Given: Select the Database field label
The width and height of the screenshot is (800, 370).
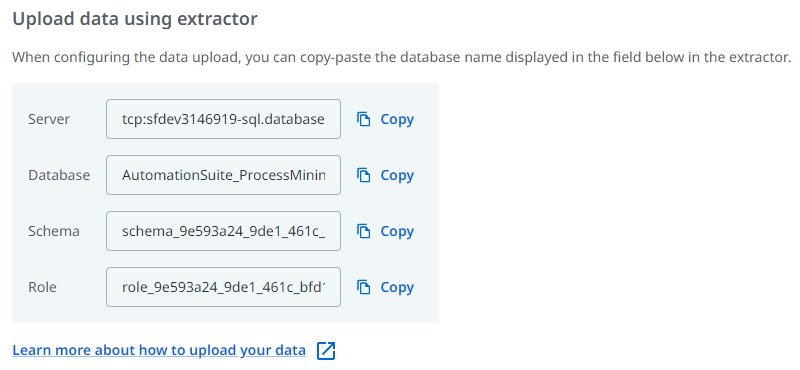Looking at the screenshot, I should pyautogui.click(x=59, y=175).
